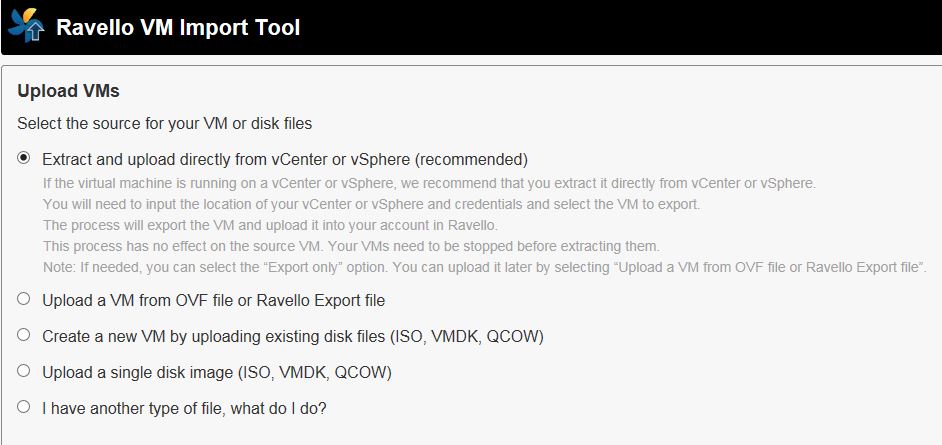Screen dimensions: 942x445
Task: Select the 'Extract and upload directly from vCenter' radio button
Action: (23, 159)
